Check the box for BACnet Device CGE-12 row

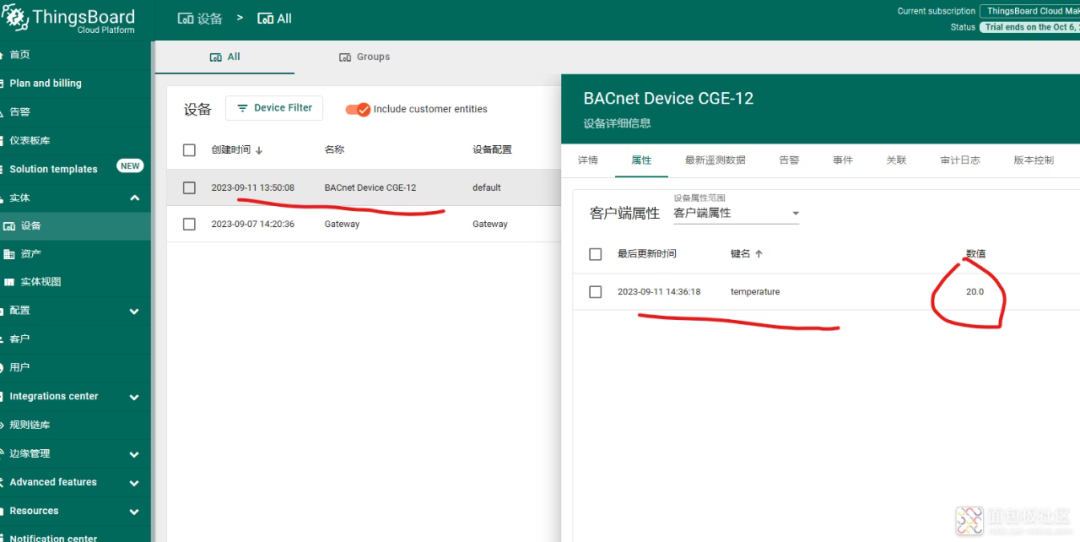tap(189, 188)
